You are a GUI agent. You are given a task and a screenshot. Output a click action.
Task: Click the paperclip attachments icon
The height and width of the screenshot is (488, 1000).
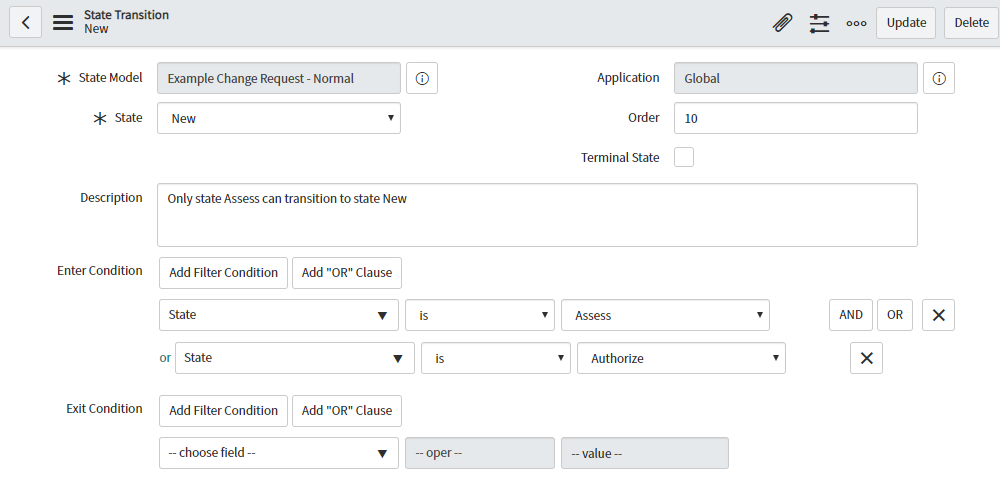tap(782, 23)
